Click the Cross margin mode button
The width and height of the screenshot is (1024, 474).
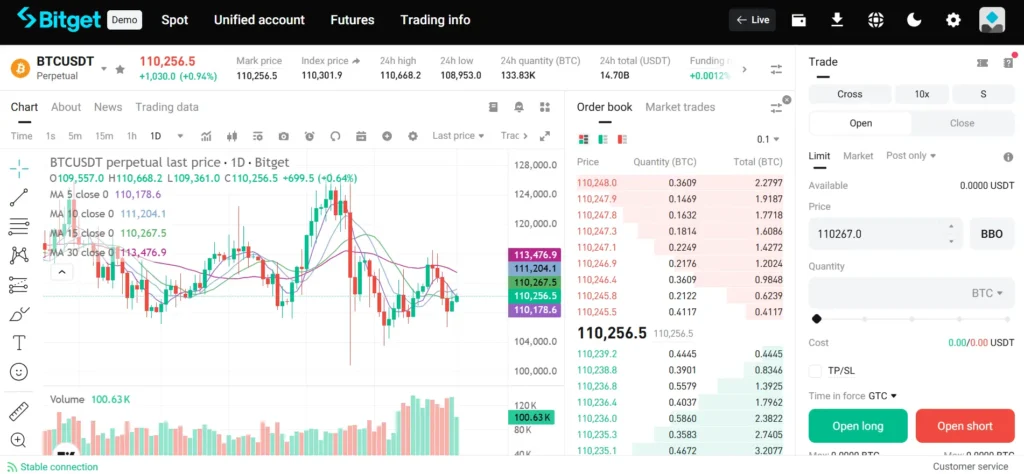[x=850, y=94]
